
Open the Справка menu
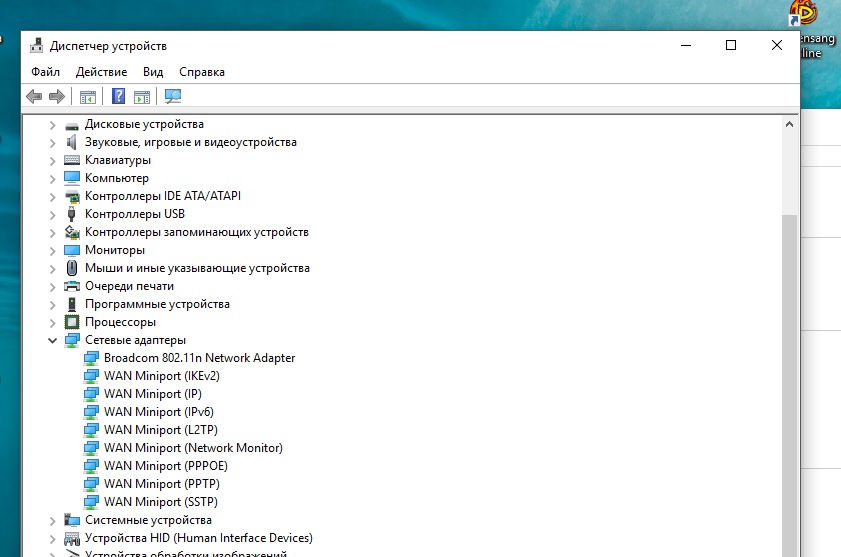[202, 72]
